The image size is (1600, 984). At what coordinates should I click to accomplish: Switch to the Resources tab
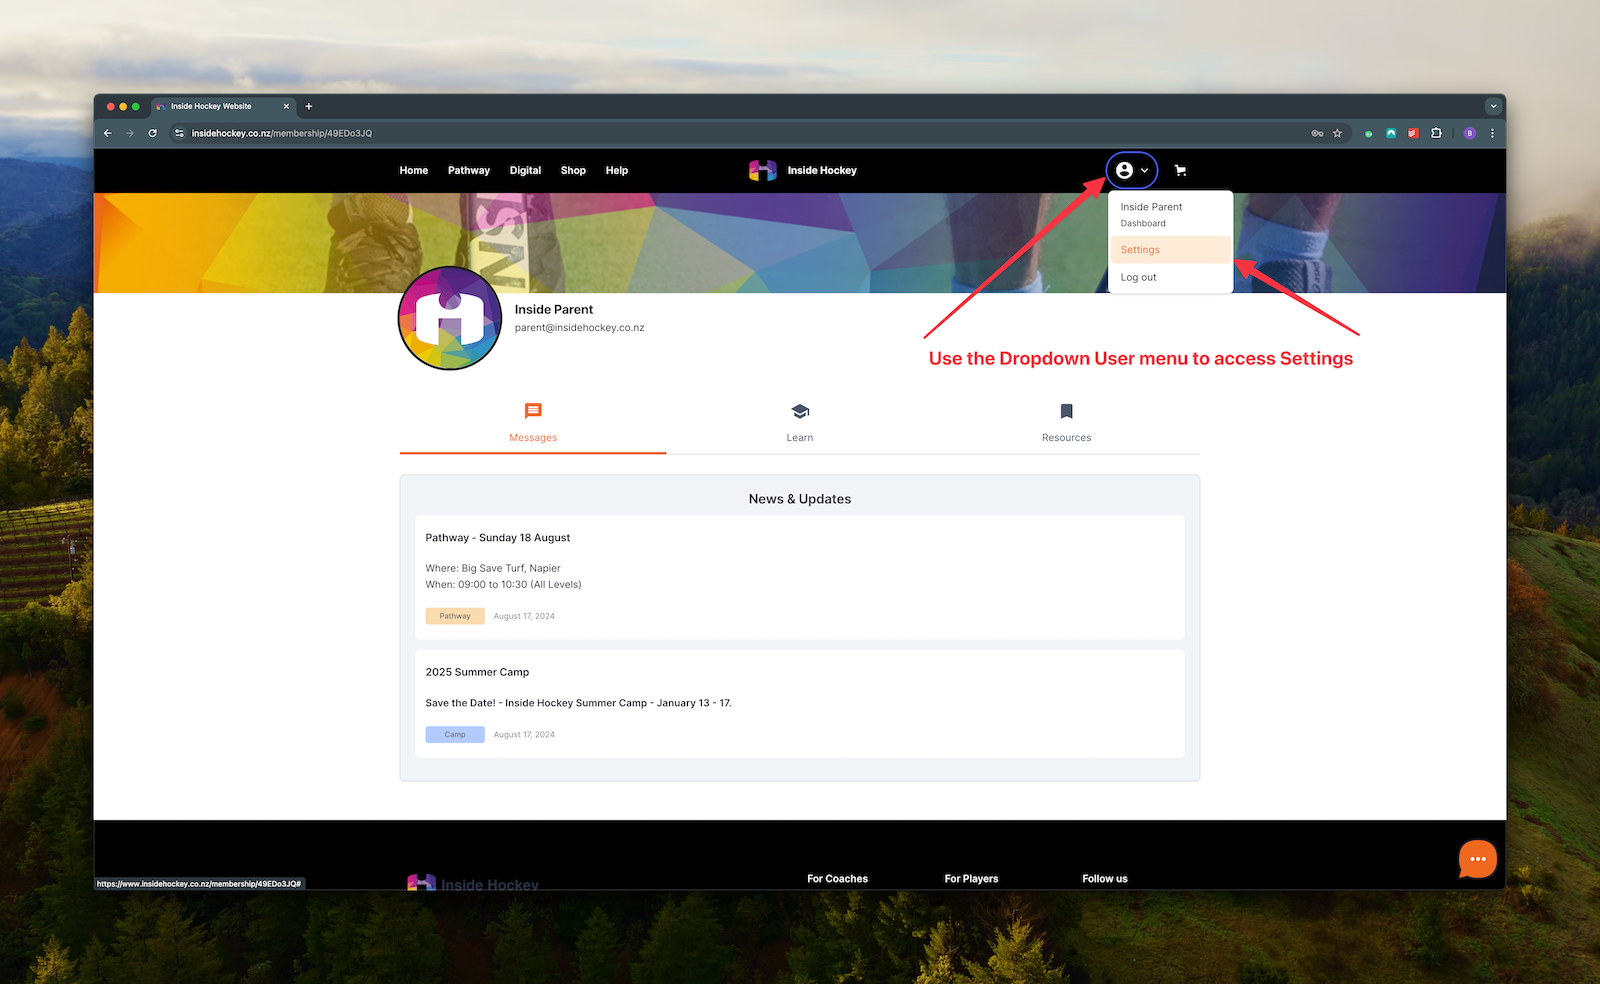pos(1067,423)
